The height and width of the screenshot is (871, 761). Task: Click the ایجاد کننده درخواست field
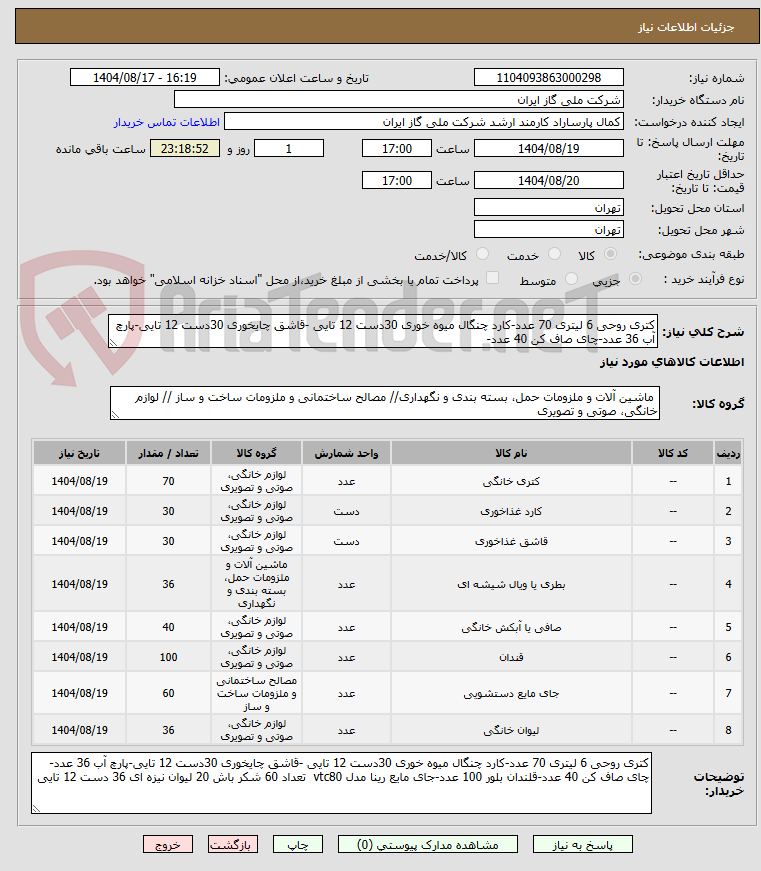click(x=424, y=122)
